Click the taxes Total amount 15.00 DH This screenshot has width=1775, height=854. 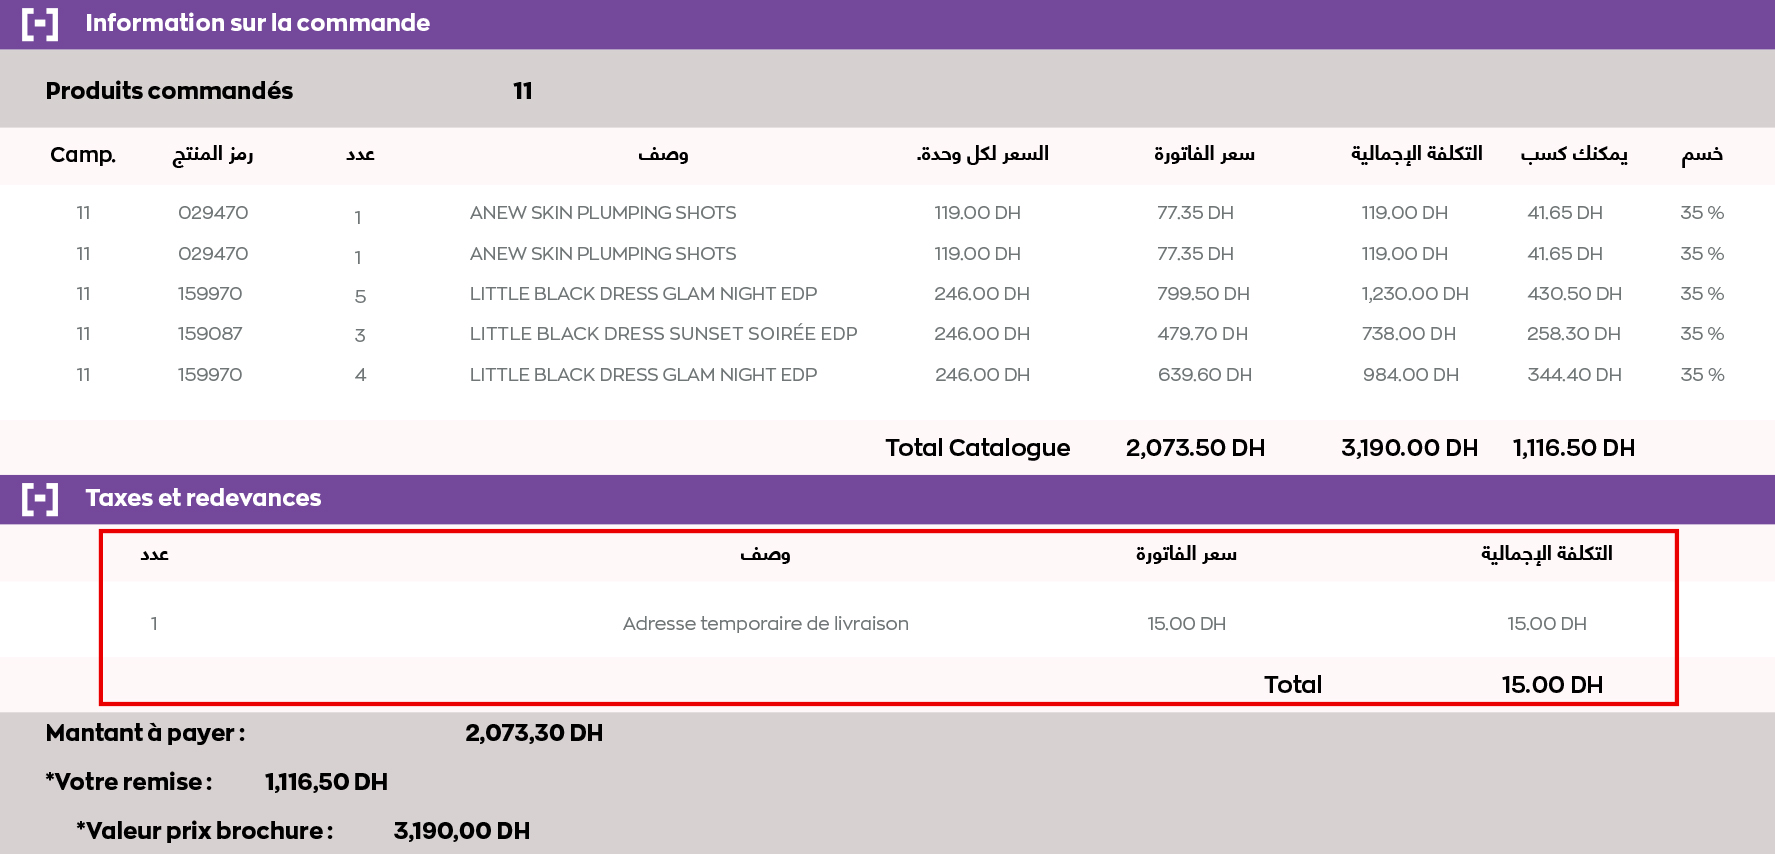tap(1552, 685)
